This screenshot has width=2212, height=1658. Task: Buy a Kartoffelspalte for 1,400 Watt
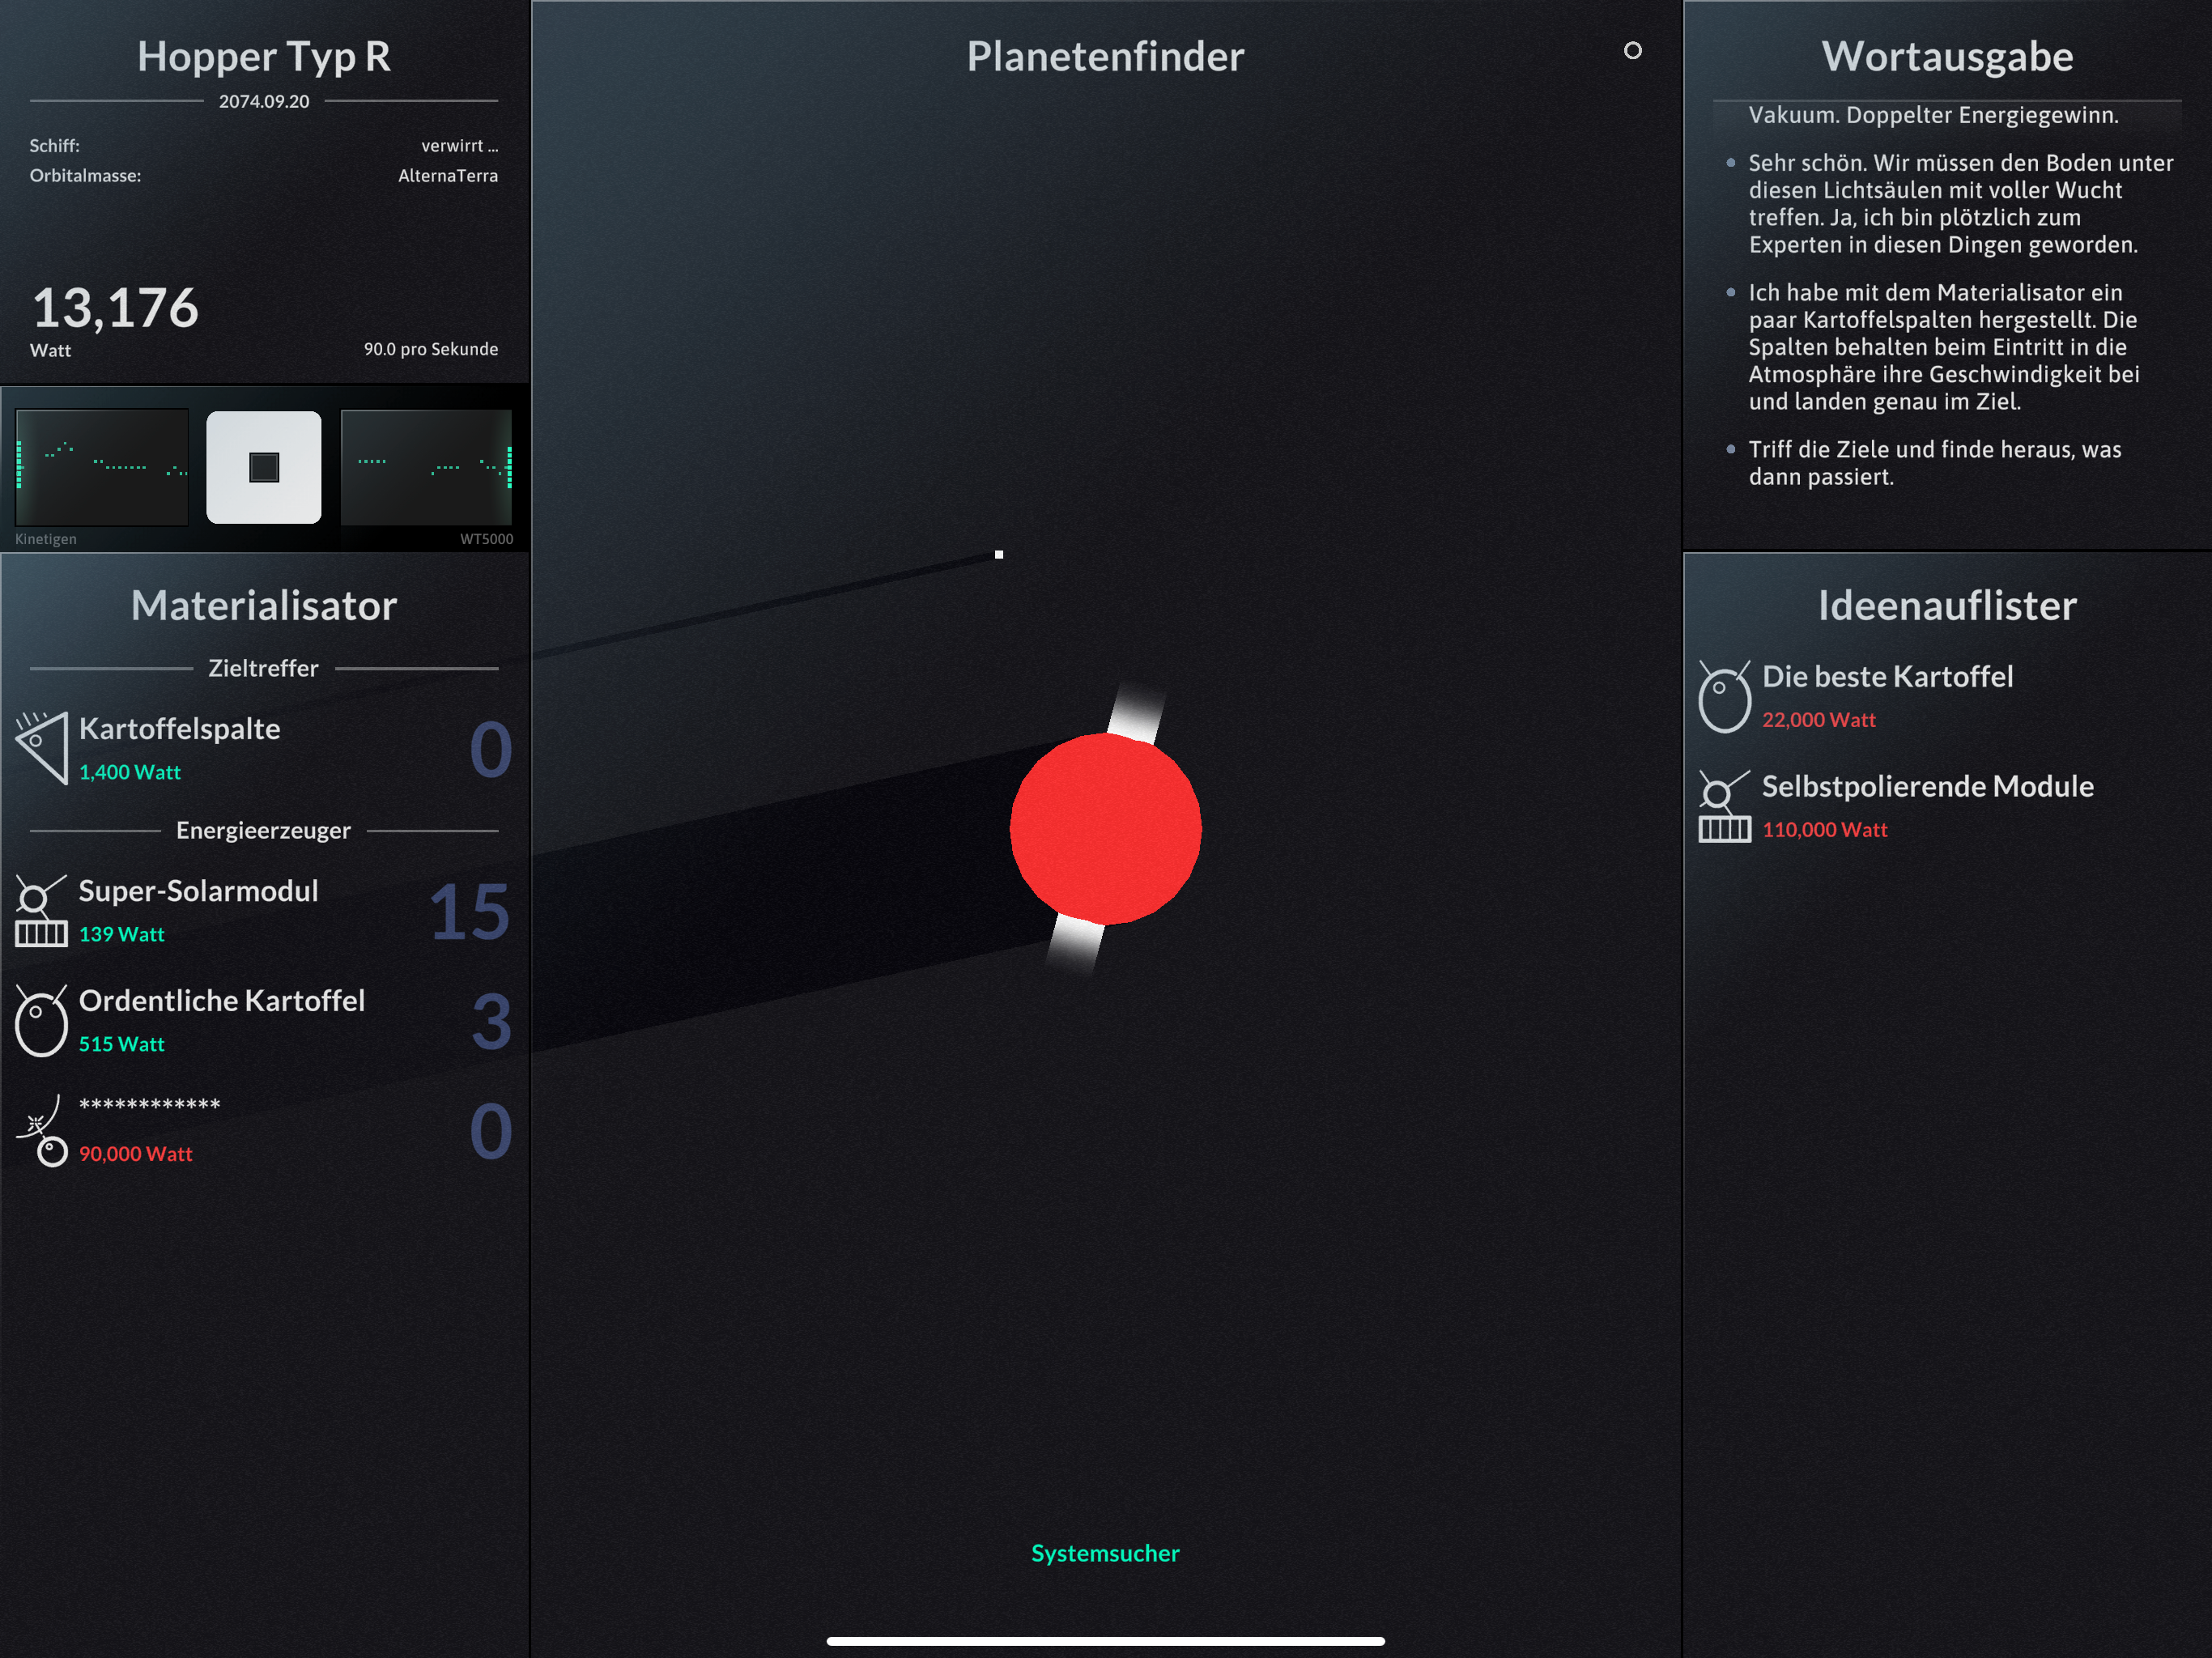(180, 729)
